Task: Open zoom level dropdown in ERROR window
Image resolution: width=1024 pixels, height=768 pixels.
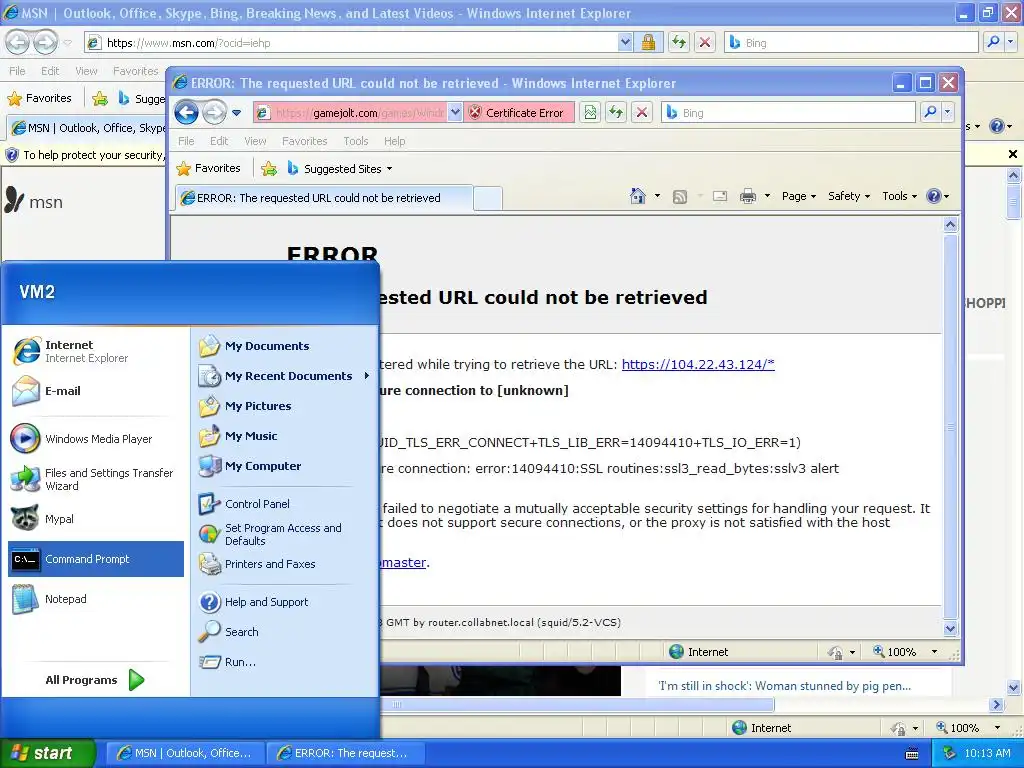Action: 934,652
